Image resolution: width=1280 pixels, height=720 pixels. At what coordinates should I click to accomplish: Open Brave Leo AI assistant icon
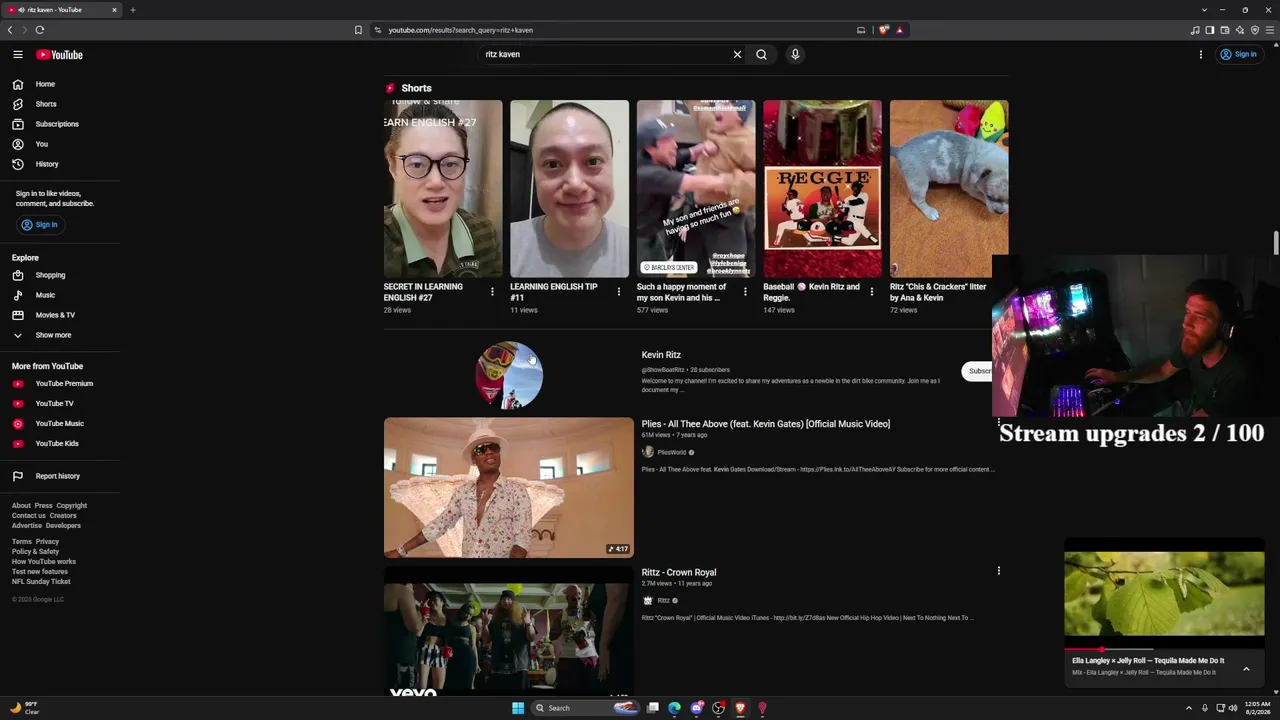1240,30
